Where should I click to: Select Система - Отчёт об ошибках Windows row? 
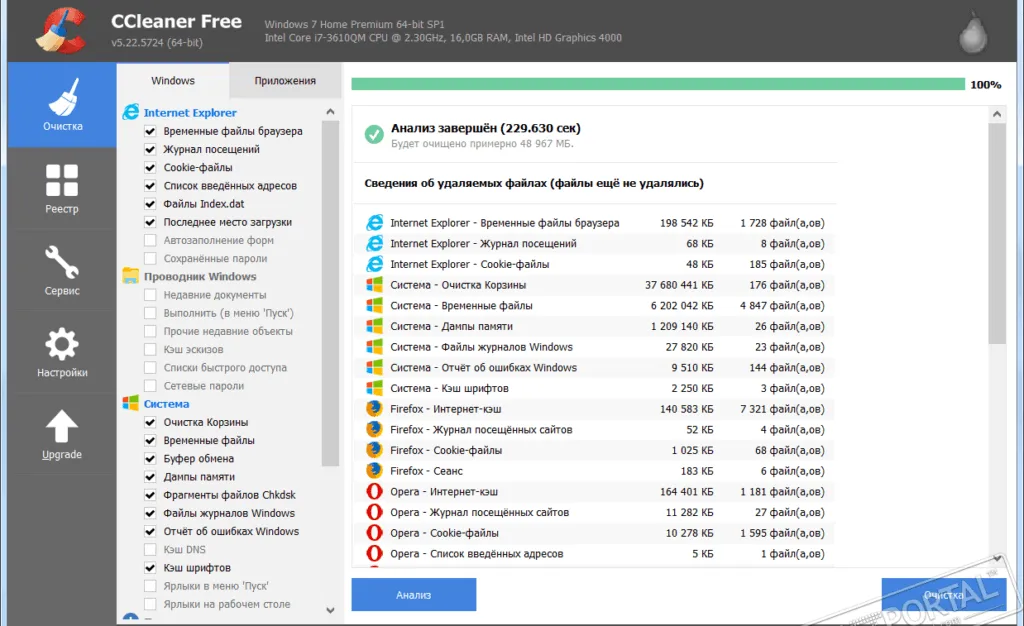(594, 368)
